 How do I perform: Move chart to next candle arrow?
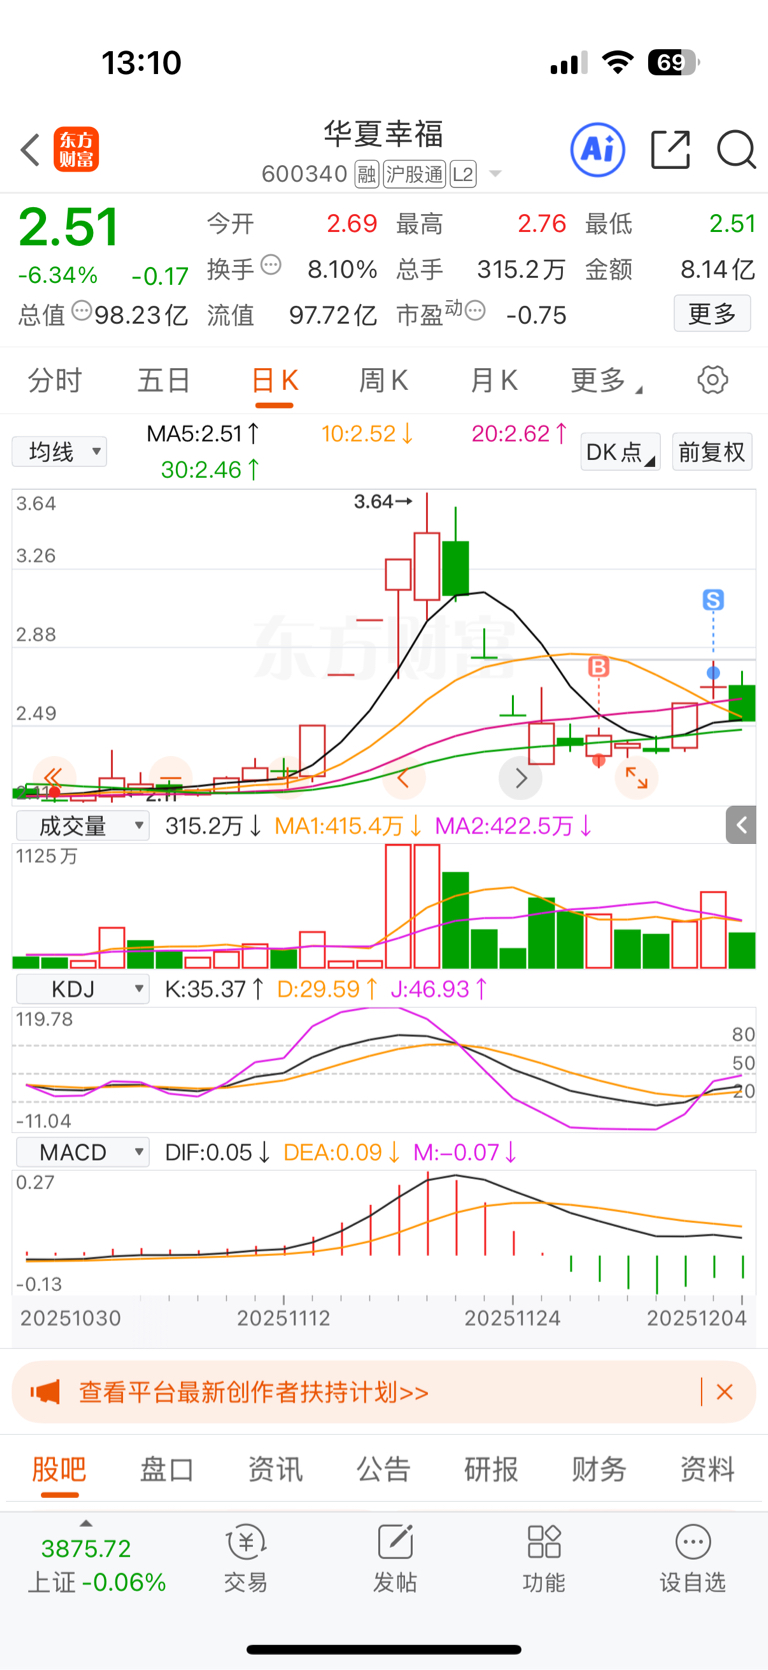tap(521, 777)
